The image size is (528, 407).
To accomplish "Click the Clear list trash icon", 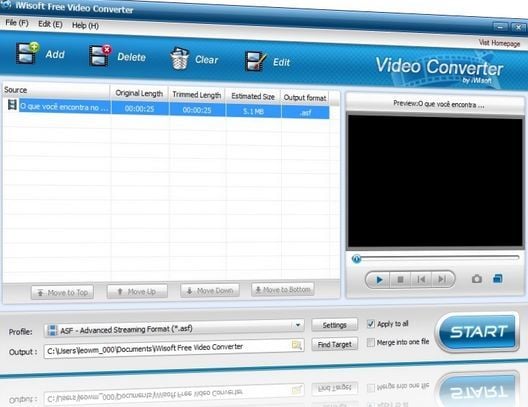I will pos(179,59).
